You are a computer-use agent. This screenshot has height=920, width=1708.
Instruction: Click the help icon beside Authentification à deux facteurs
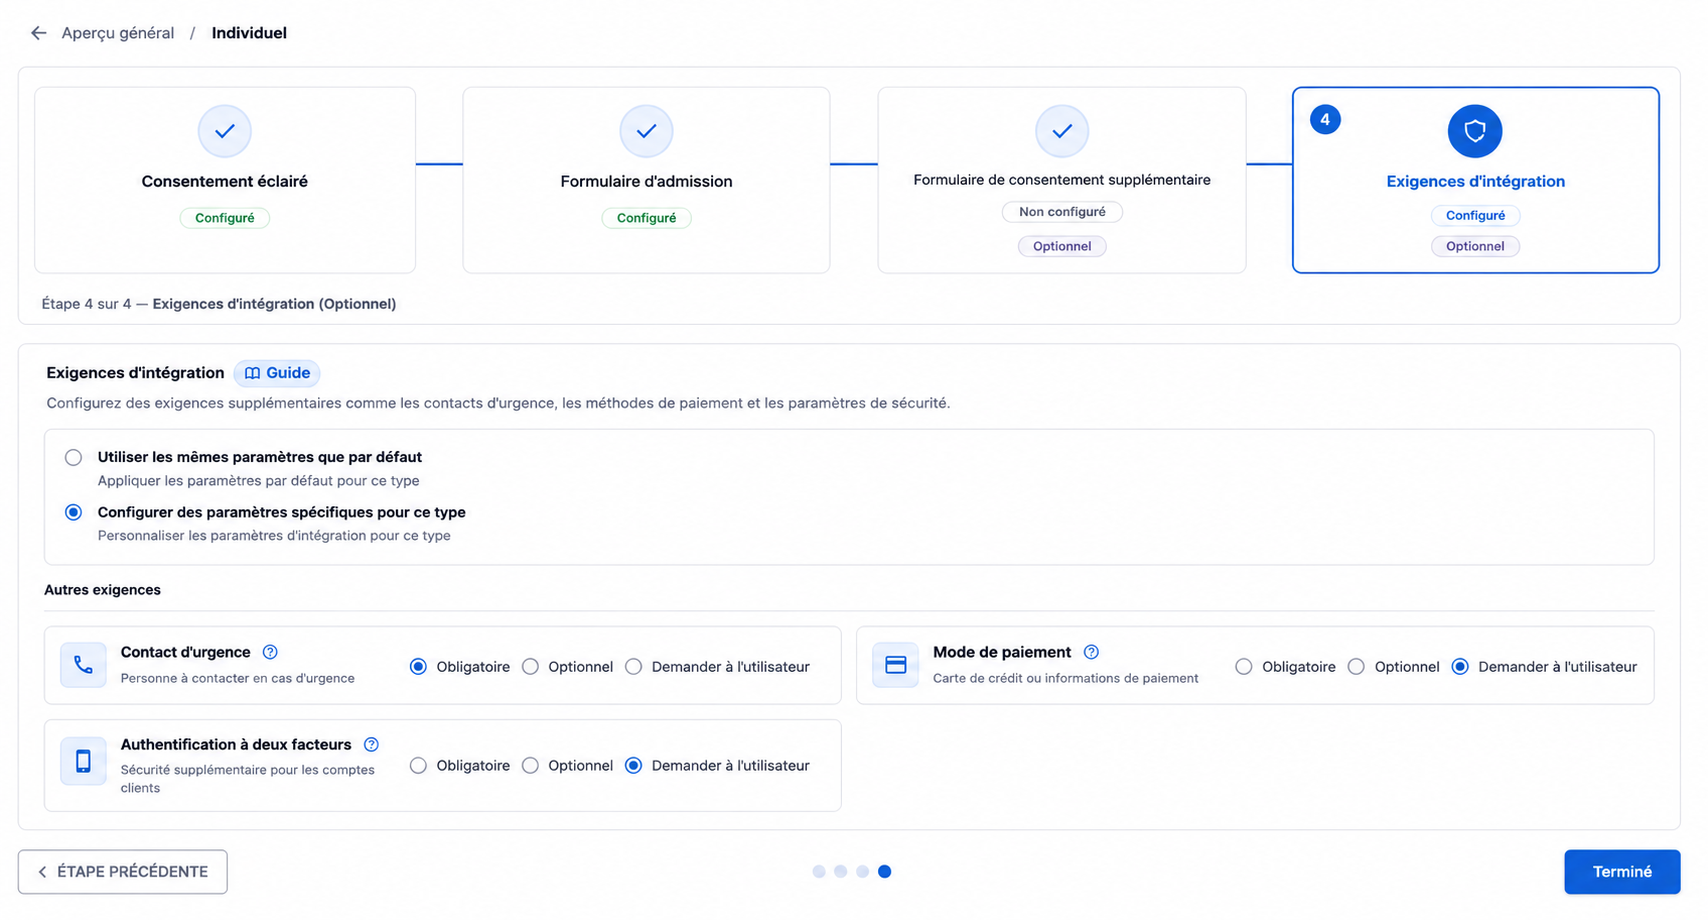pos(371,745)
